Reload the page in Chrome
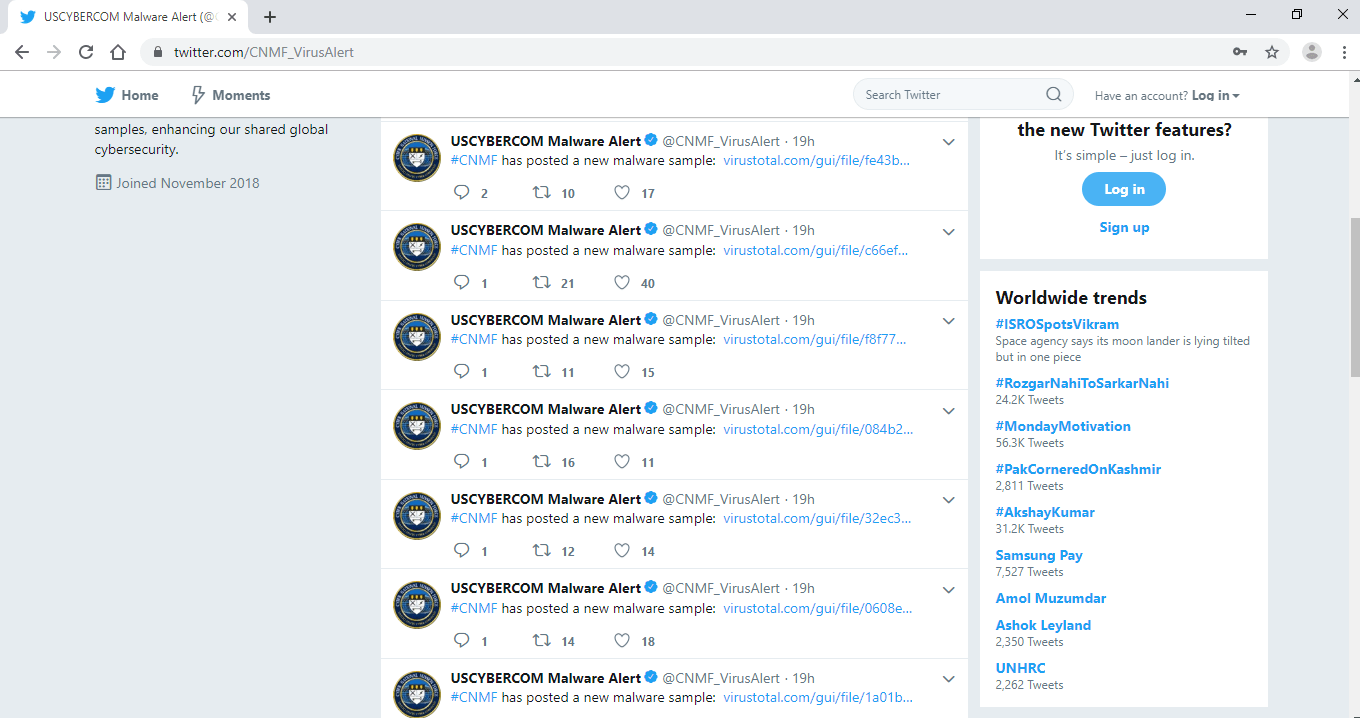This screenshot has width=1360, height=718. click(86, 52)
